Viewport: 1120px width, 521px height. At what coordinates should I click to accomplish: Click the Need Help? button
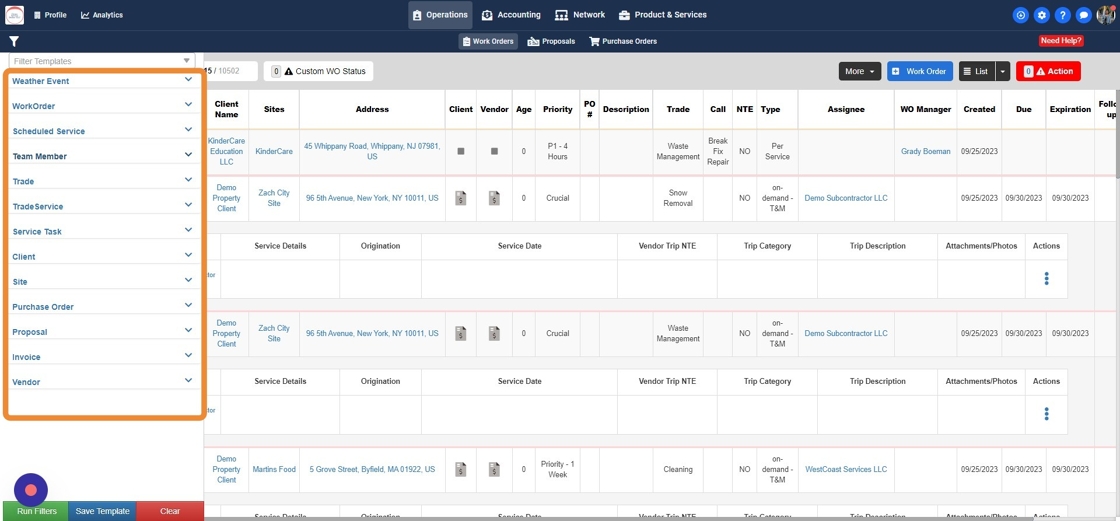(x=1061, y=41)
